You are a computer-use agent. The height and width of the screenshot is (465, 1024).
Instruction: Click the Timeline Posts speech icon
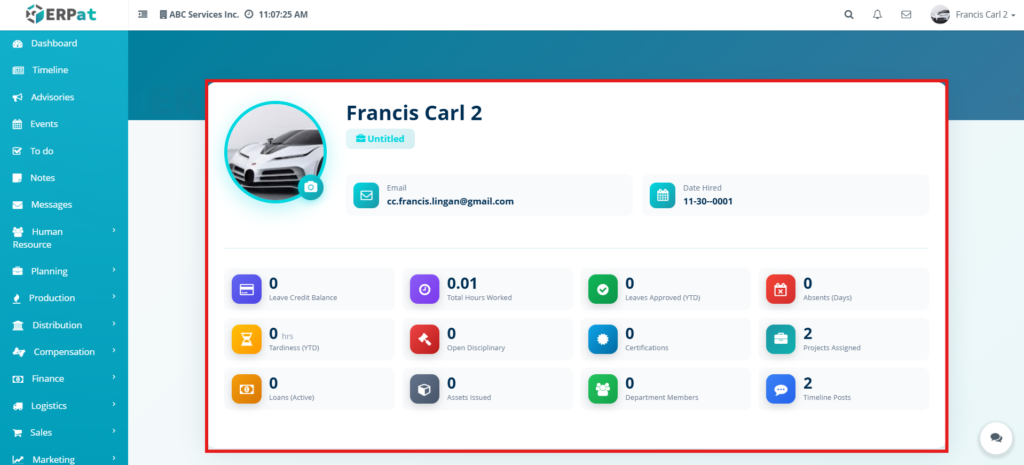click(781, 389)
